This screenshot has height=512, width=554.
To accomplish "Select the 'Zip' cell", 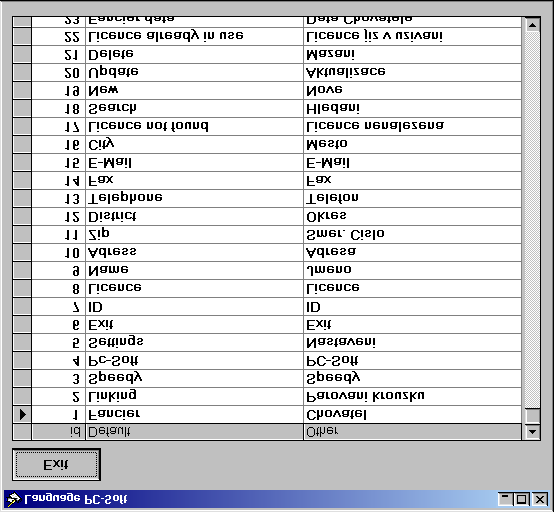I will click(x=194, y=234).
